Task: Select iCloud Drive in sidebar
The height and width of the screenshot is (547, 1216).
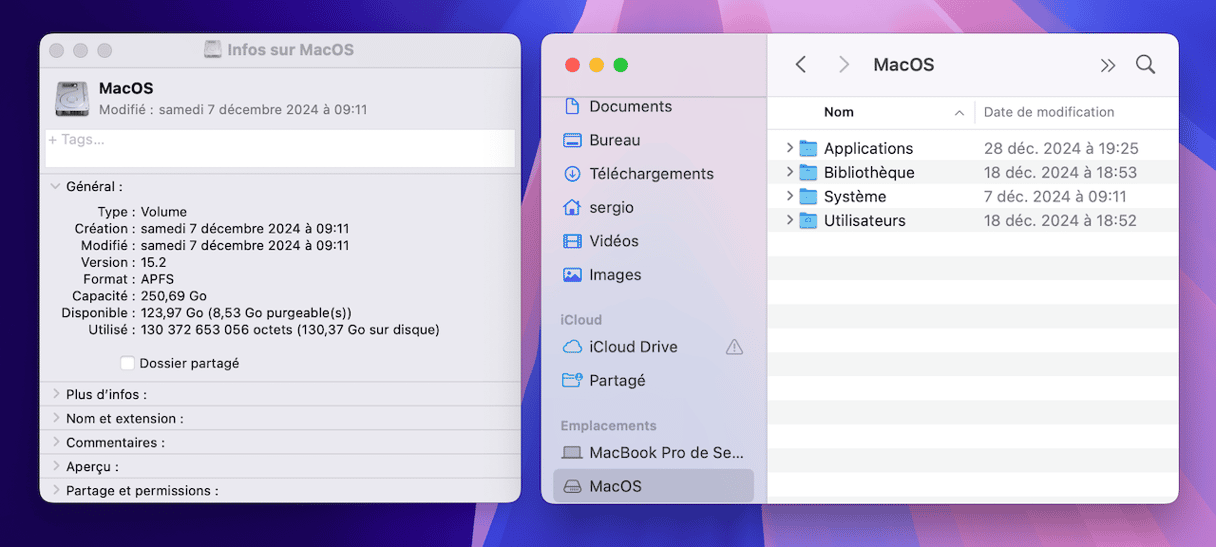Action: 634,347
